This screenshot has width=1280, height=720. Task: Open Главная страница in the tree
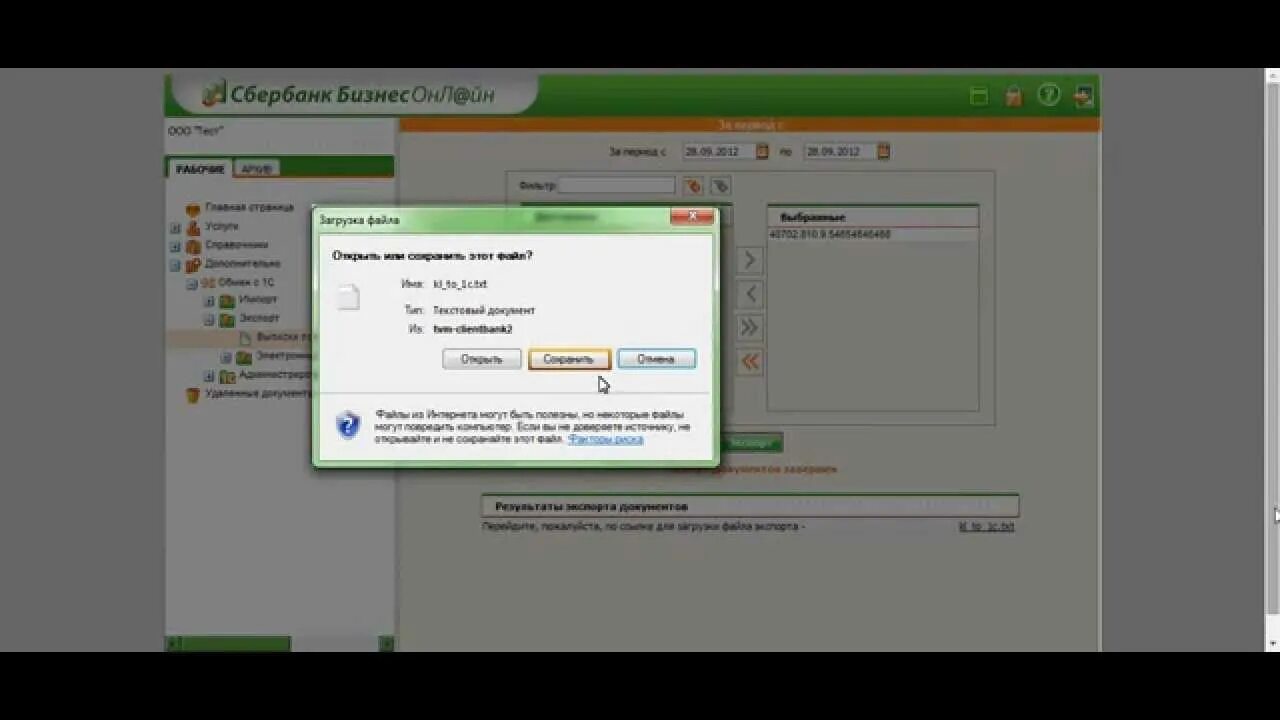[249, 207]
